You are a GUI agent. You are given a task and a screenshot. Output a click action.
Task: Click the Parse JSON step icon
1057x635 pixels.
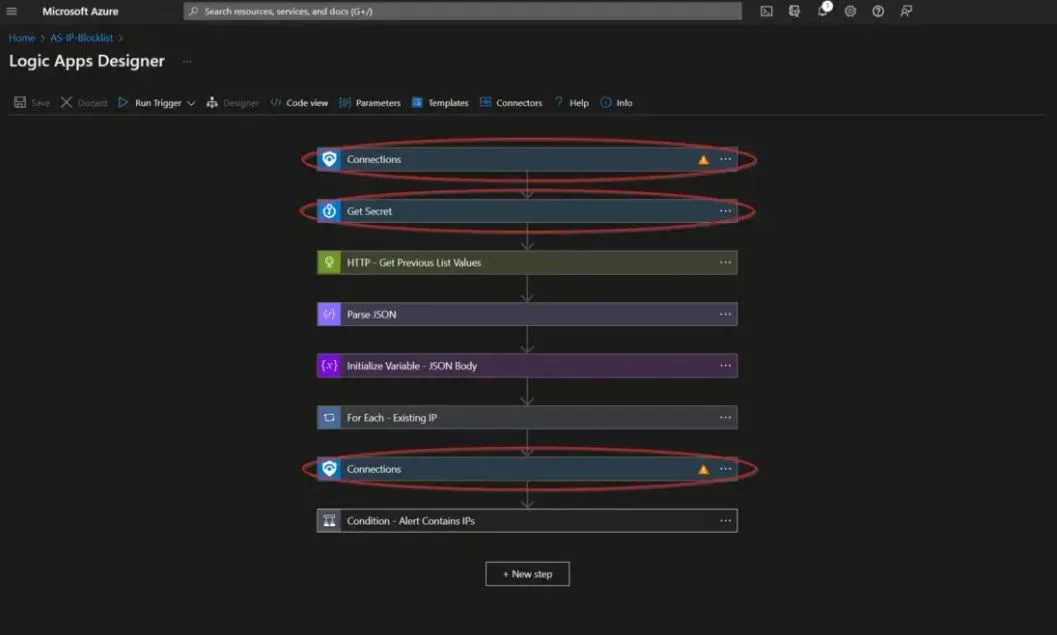coord(329,313)
